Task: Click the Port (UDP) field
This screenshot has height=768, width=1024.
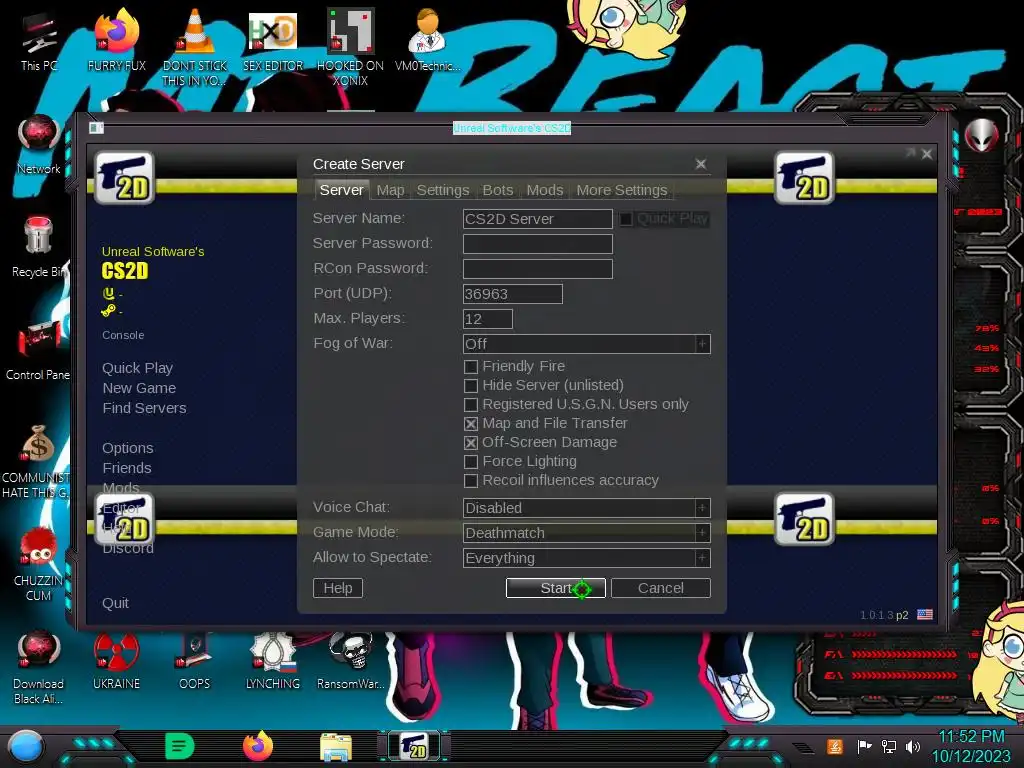Action: pos(513,294)
